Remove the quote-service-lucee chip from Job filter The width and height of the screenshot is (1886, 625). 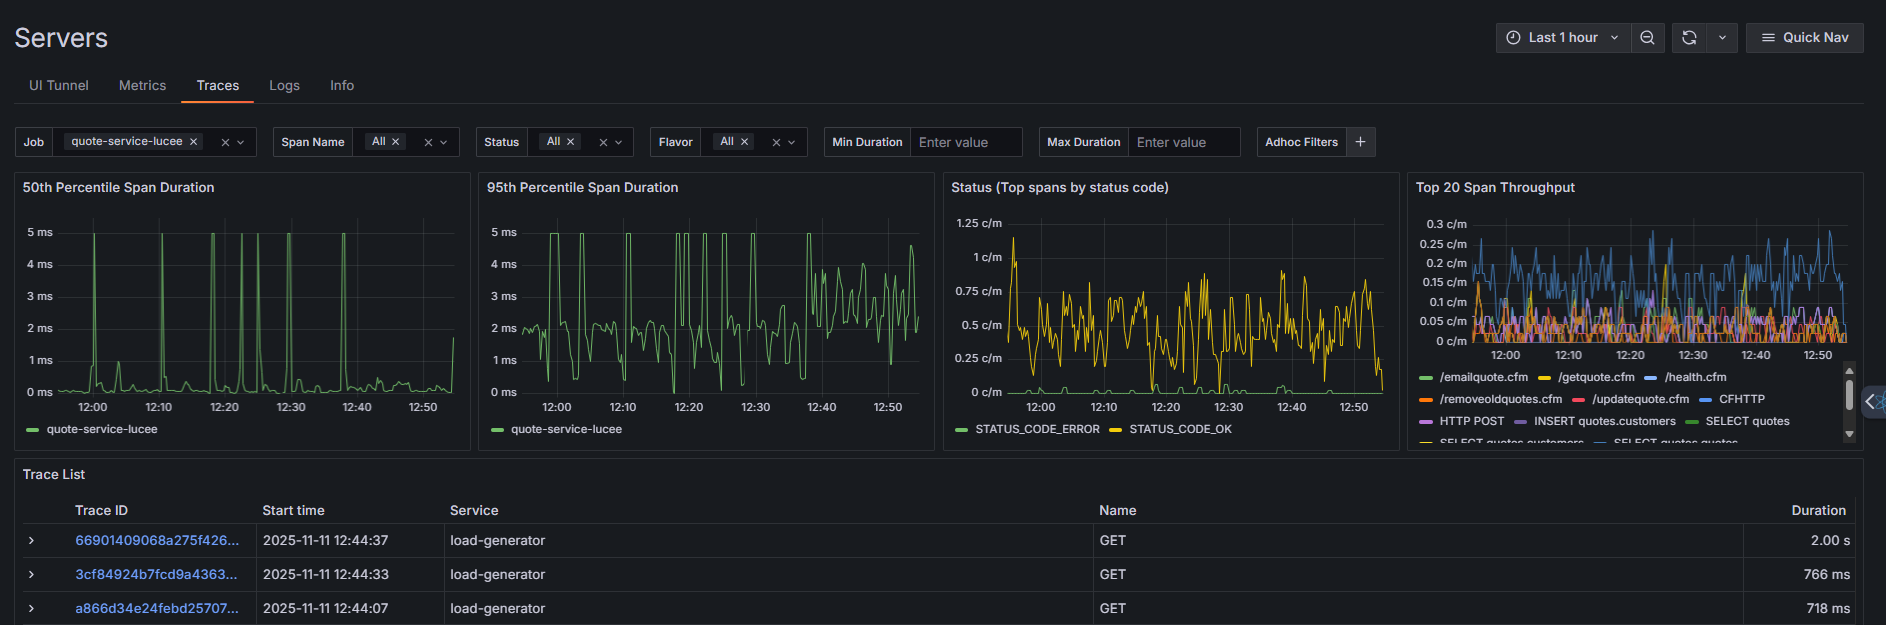(193, 142)
